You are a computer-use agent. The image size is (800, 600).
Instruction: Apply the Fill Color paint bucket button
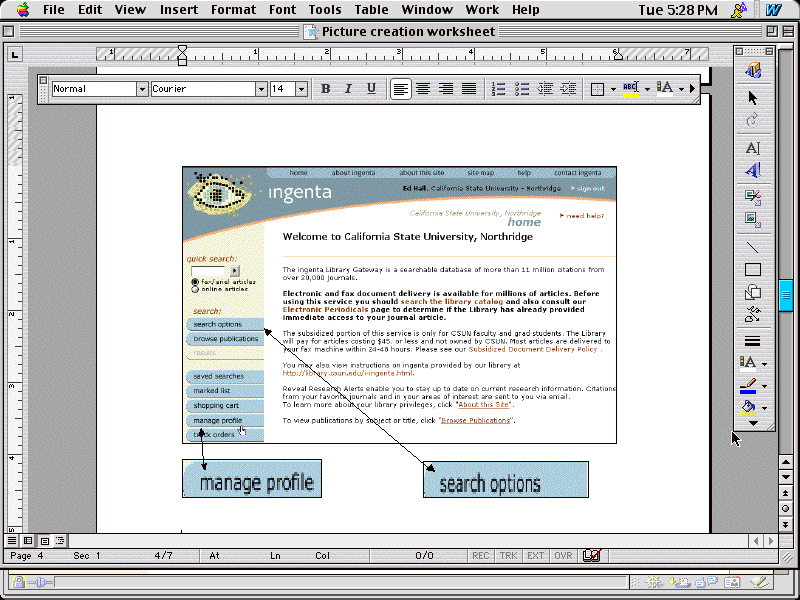(748, 408)
